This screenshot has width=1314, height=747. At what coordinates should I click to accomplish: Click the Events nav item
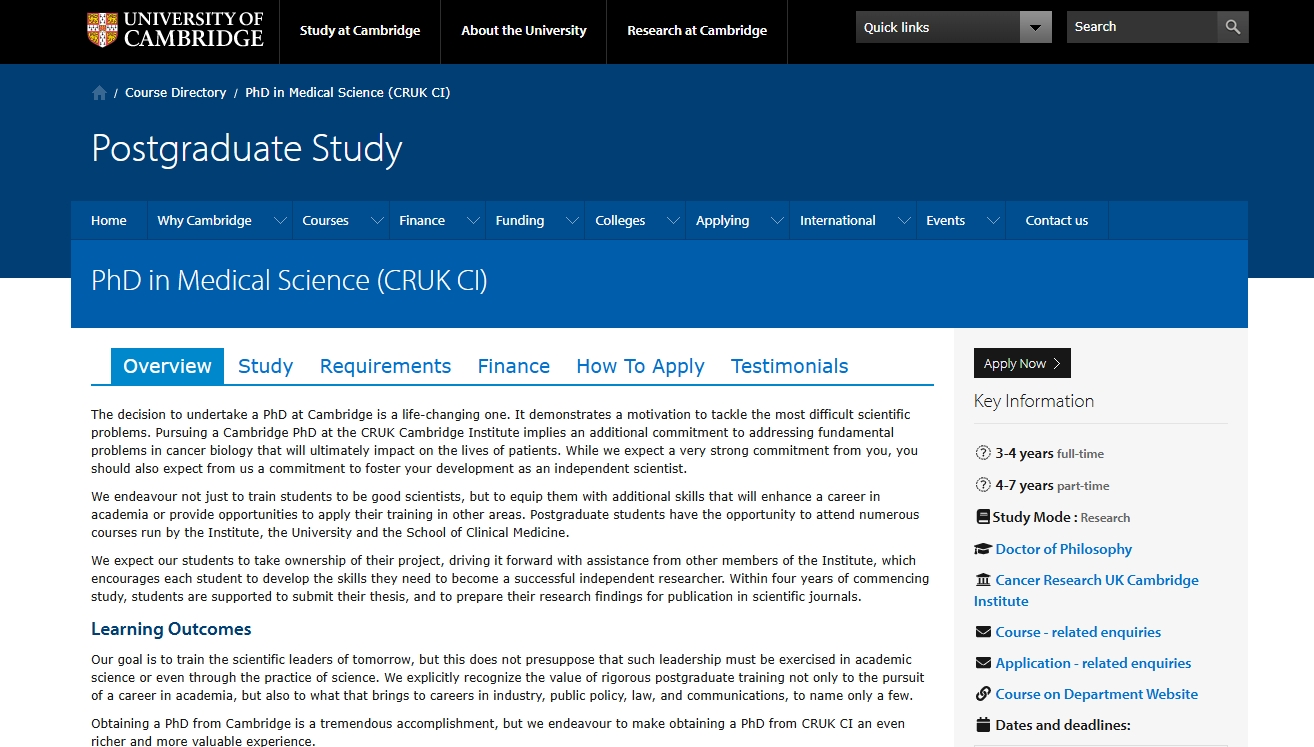(946, 221)
